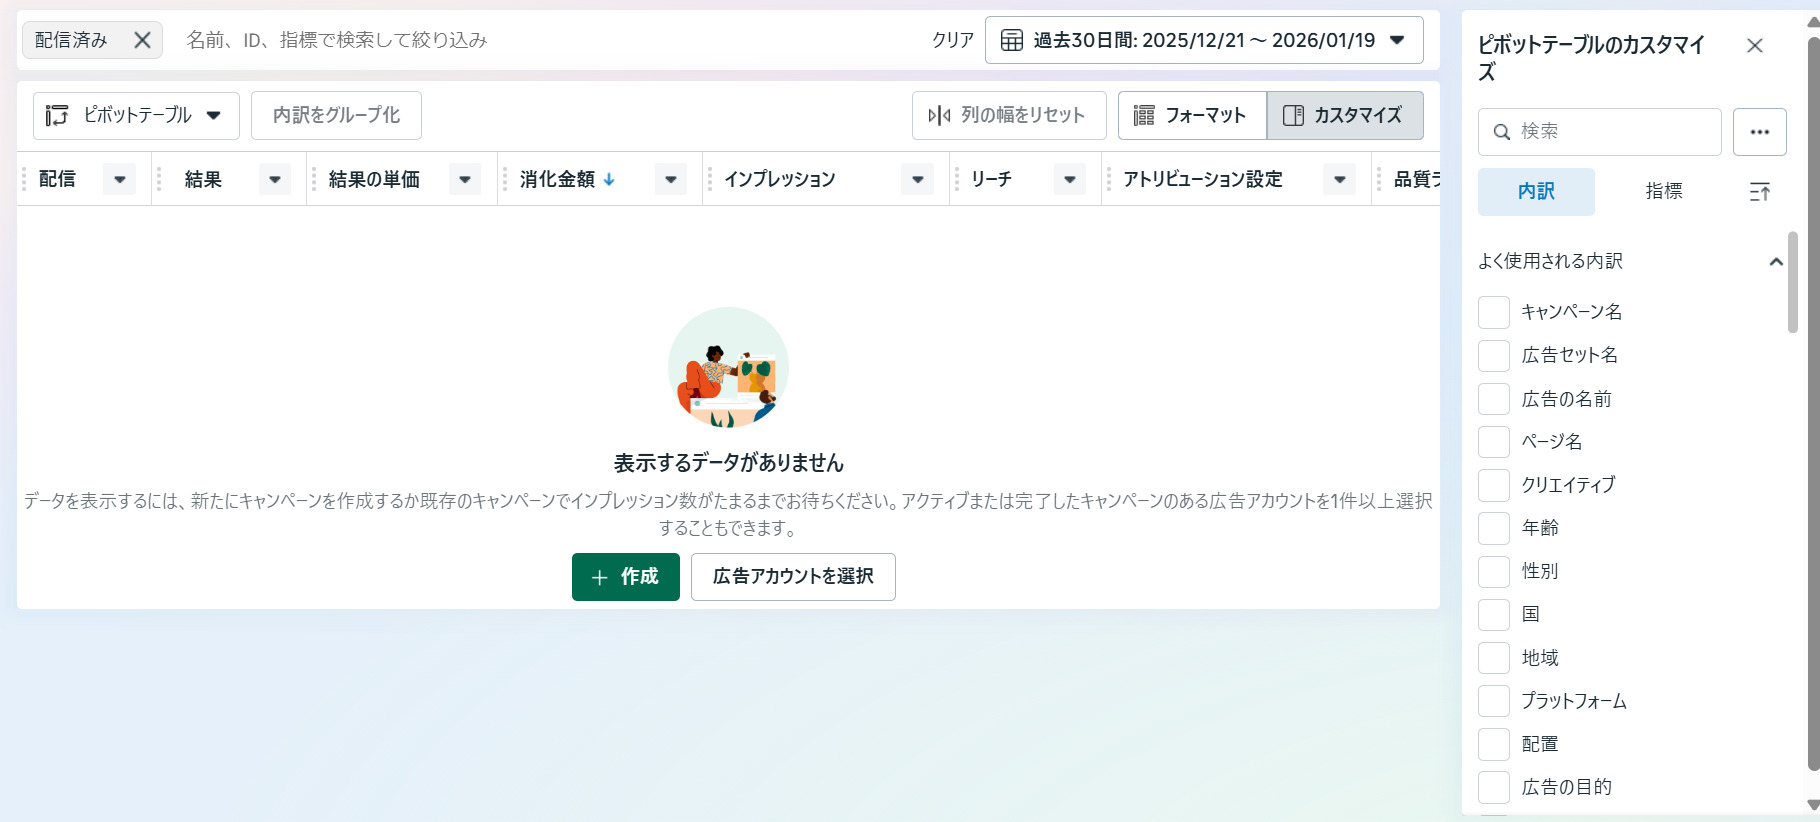Click the 列の幅をリセット button
1820x822 pixels.
pos(1008,115)
